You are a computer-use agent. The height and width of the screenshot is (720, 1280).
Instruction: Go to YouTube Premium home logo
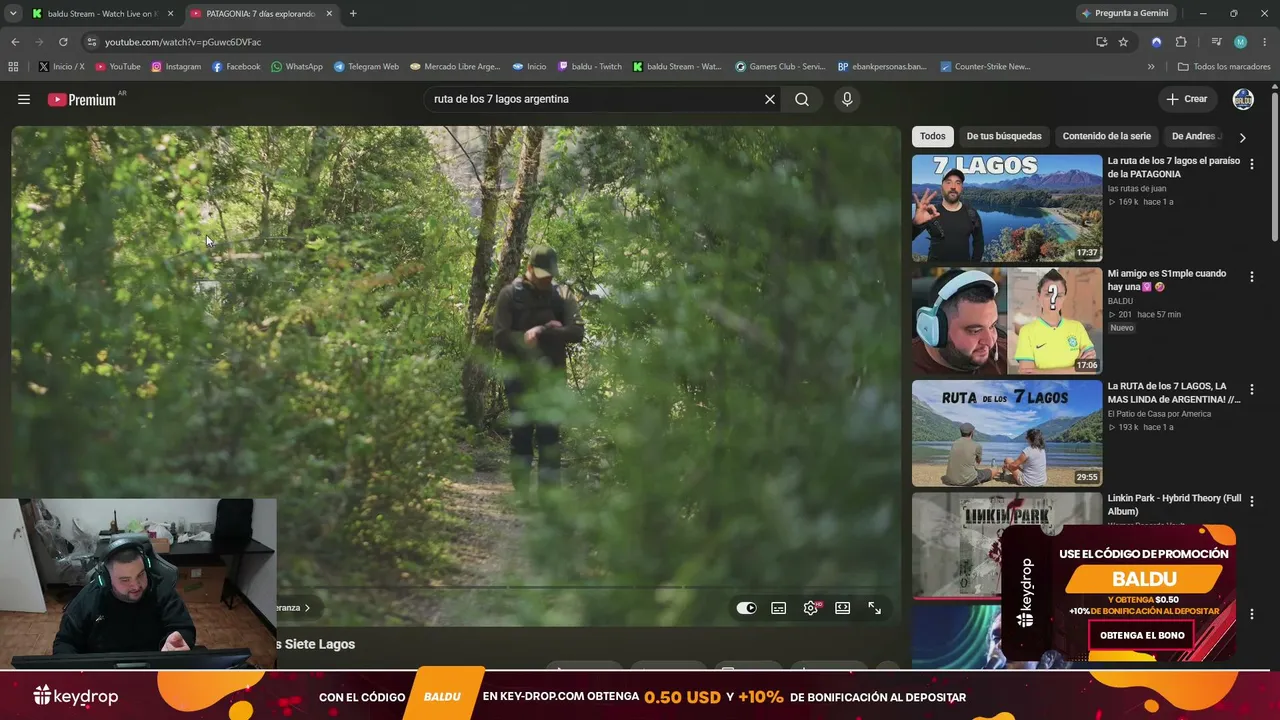(x=82, y=100)
